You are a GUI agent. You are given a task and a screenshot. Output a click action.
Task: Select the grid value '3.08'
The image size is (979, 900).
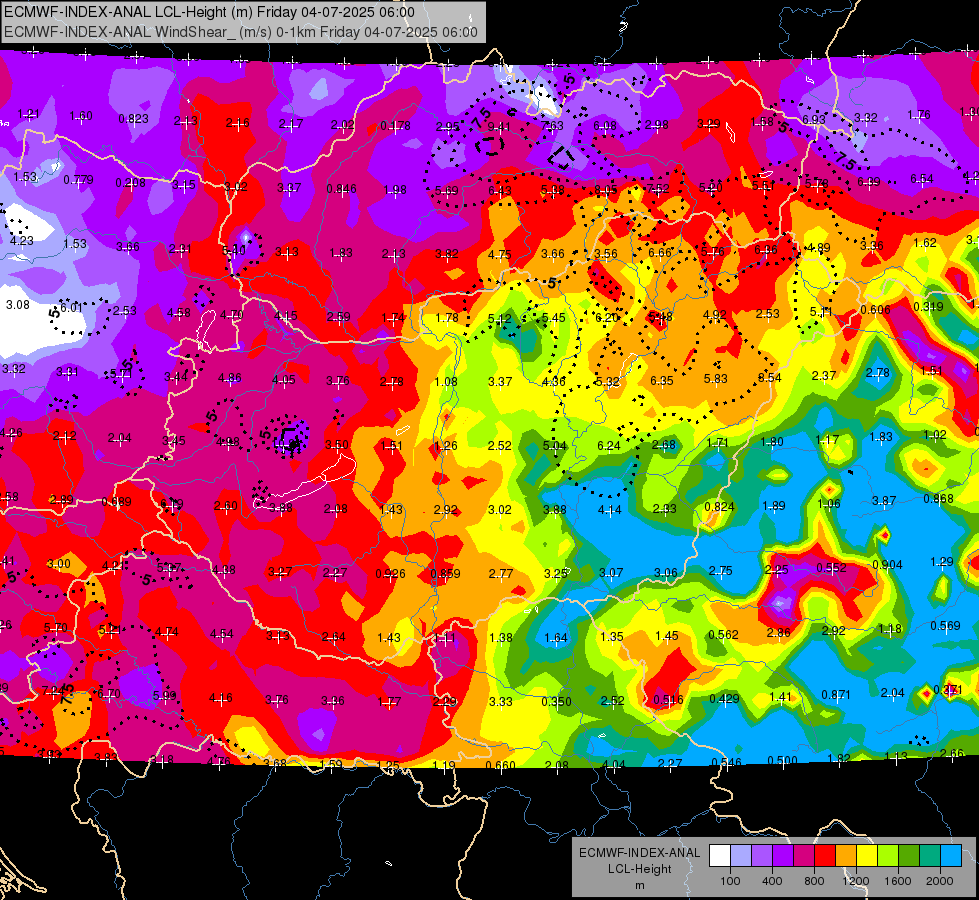pos(18,304)
